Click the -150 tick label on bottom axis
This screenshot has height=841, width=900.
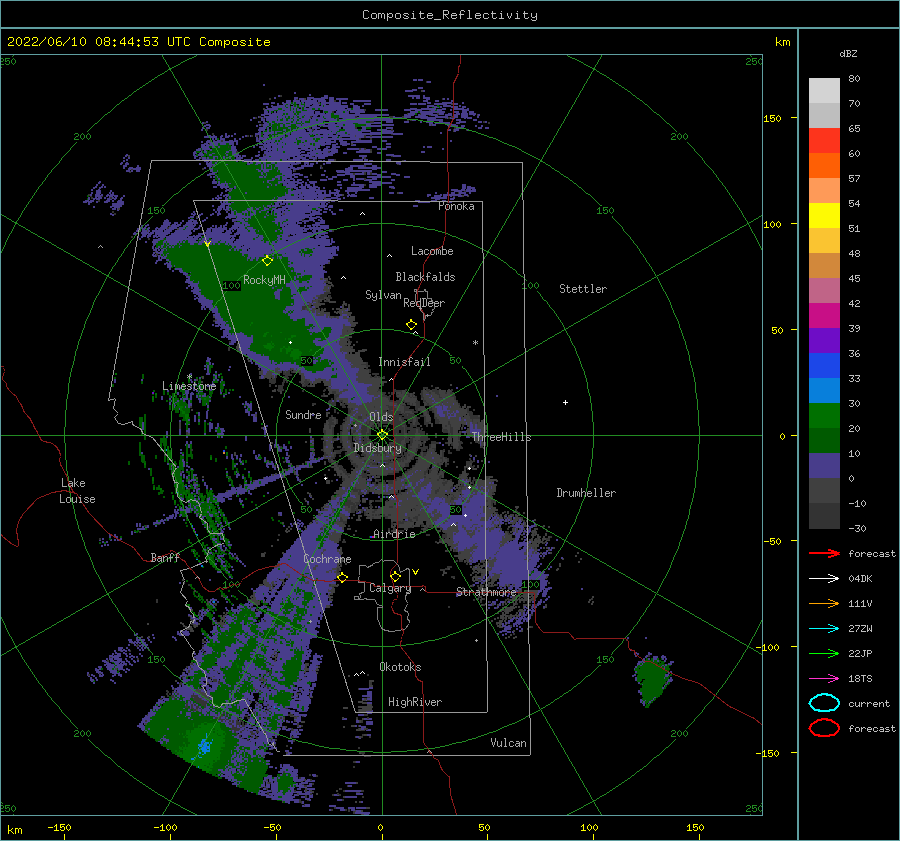(59, 827)
